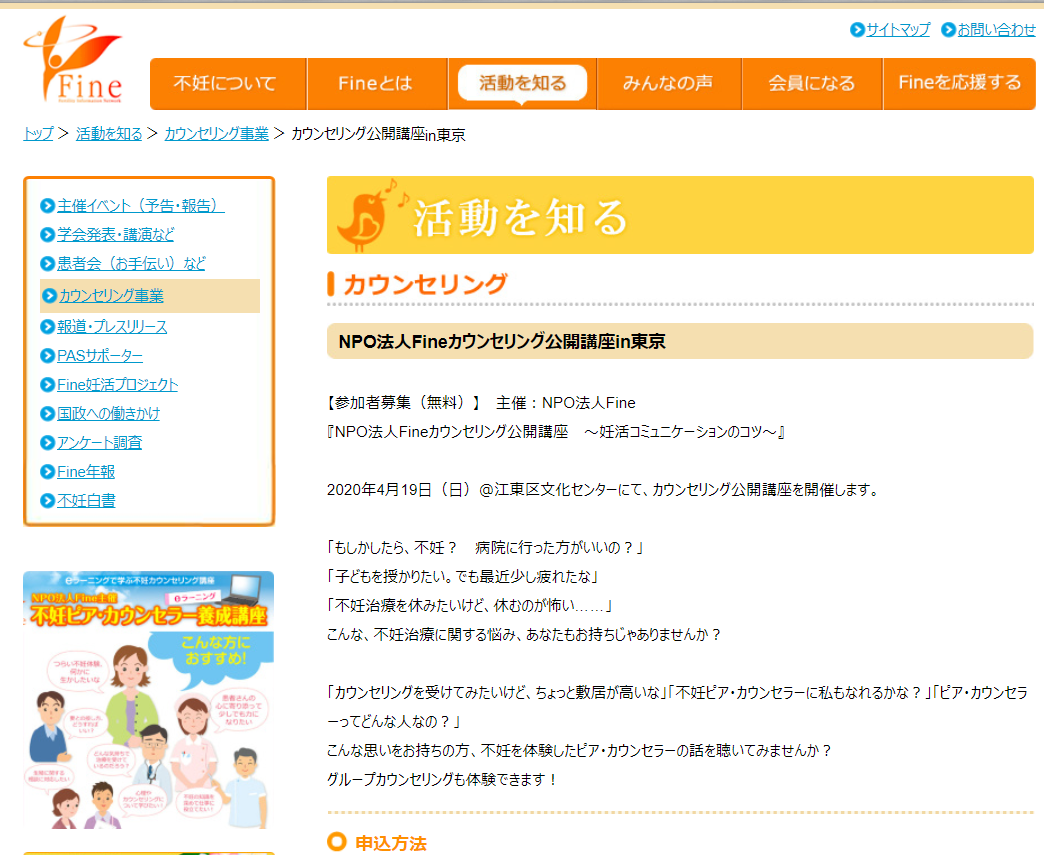
Task: Click カウンセリング公開講座in東京 breadcrumb text
Action: tap(378, 134)
